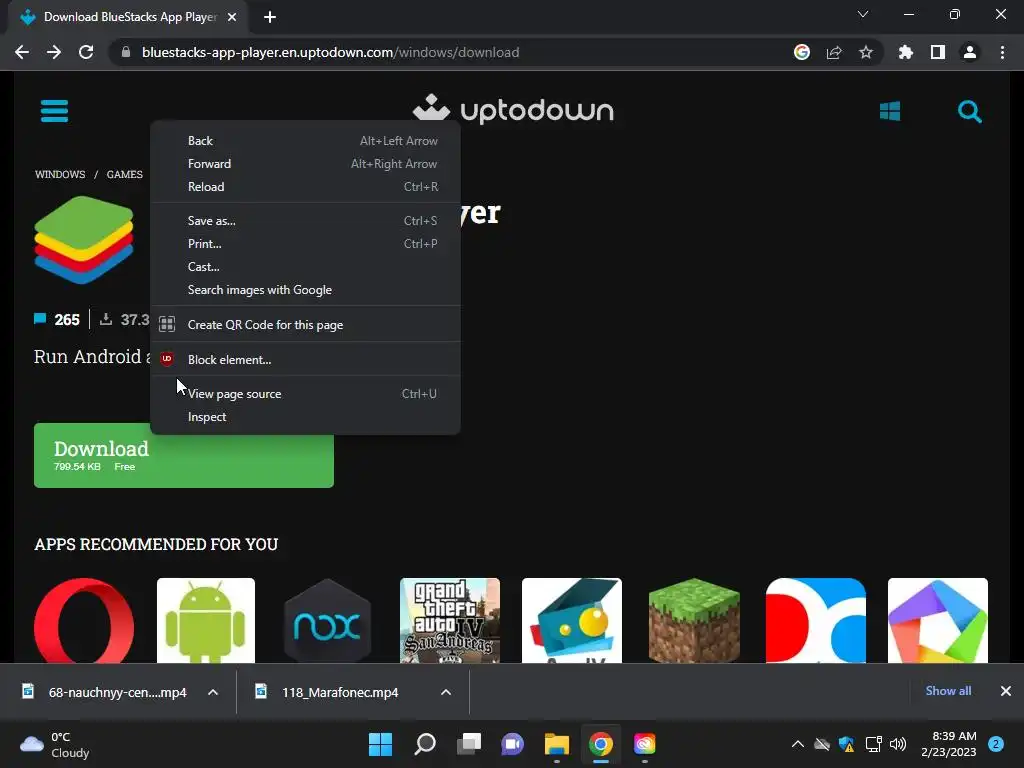
Task: Open the Chrome three-dot menu
Action: (x=1002, y=52)
